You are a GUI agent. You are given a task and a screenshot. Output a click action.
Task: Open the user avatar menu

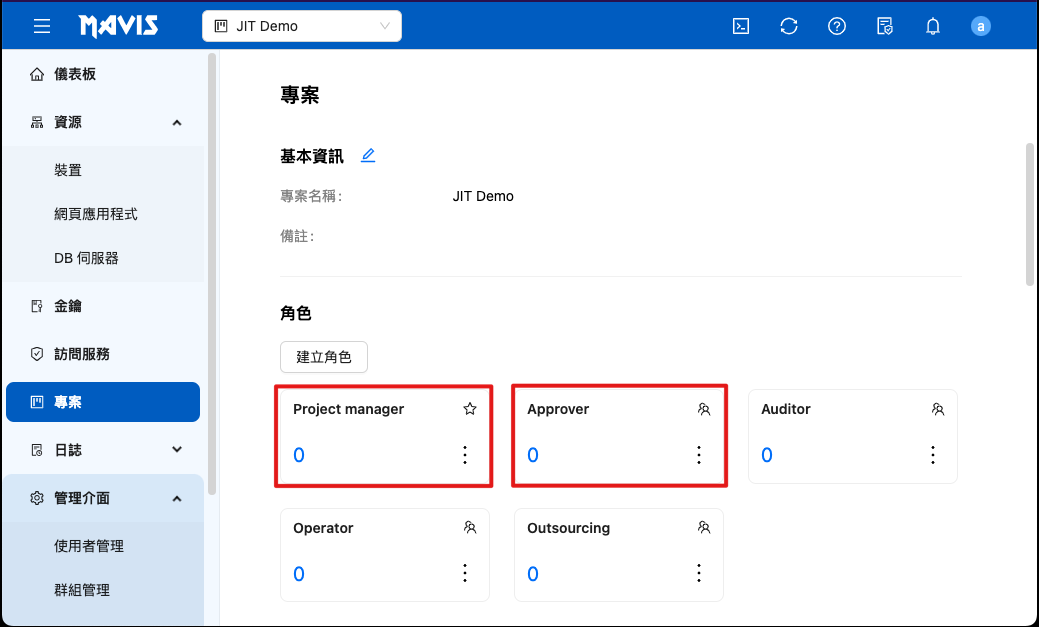pos(981,26)
